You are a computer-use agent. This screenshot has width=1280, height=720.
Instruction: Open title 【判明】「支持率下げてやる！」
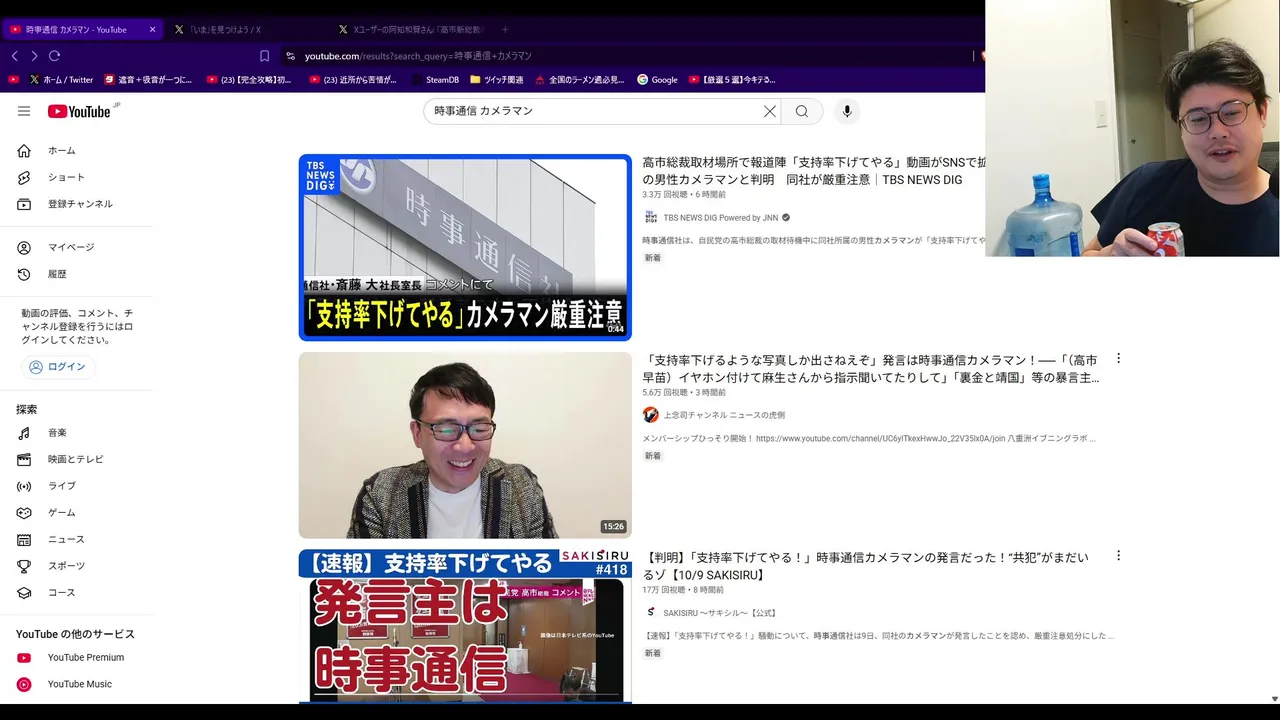point(866,566)
